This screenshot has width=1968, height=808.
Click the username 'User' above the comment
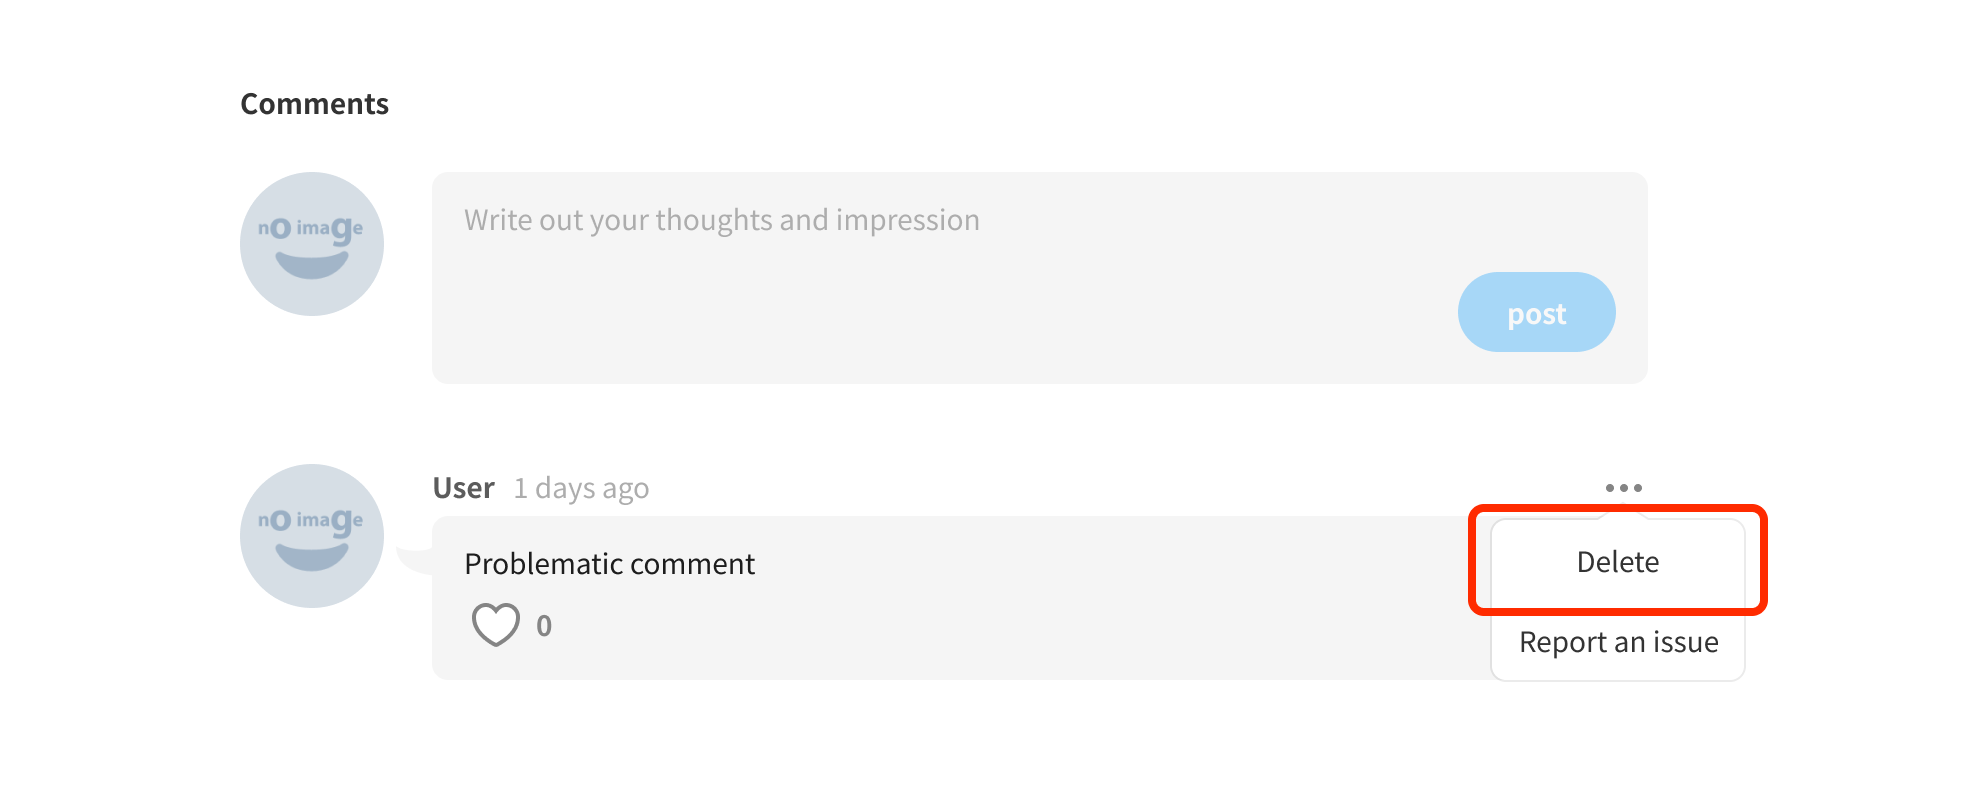[462, 487]
